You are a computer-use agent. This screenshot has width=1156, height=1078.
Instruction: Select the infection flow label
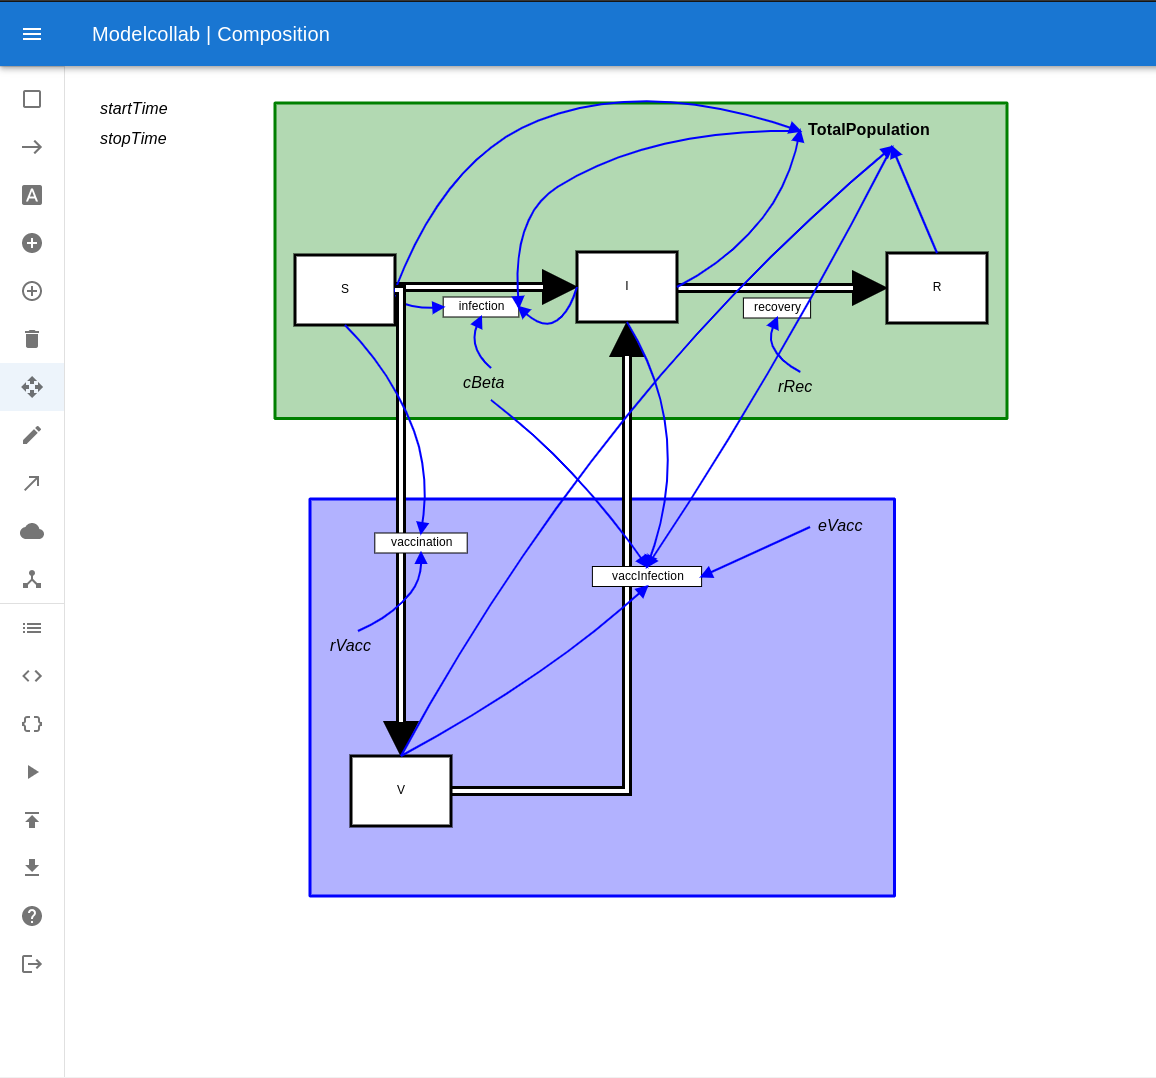(481, 306)
